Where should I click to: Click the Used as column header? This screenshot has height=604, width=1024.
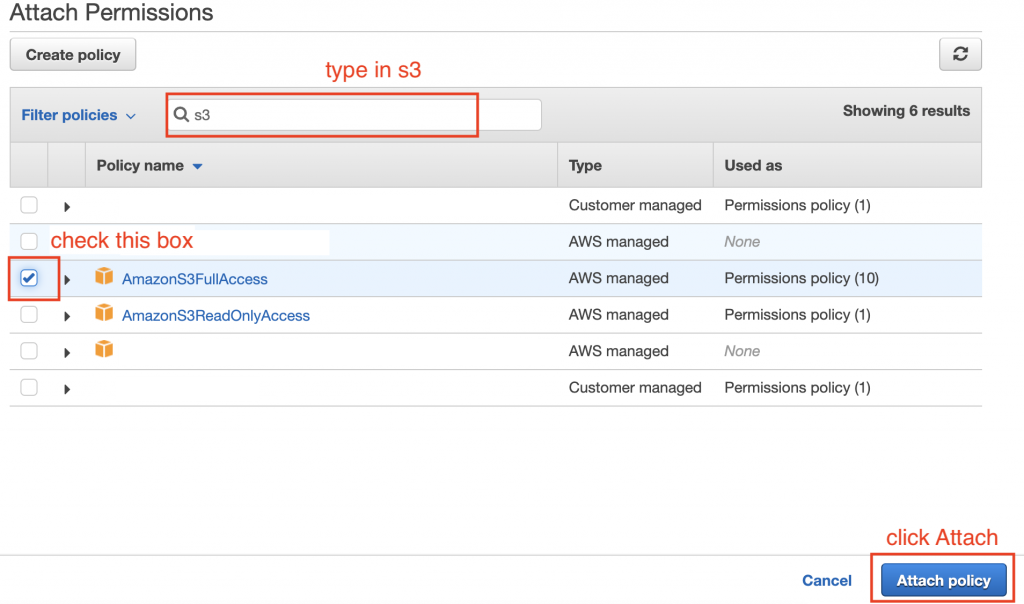point(753,166)
